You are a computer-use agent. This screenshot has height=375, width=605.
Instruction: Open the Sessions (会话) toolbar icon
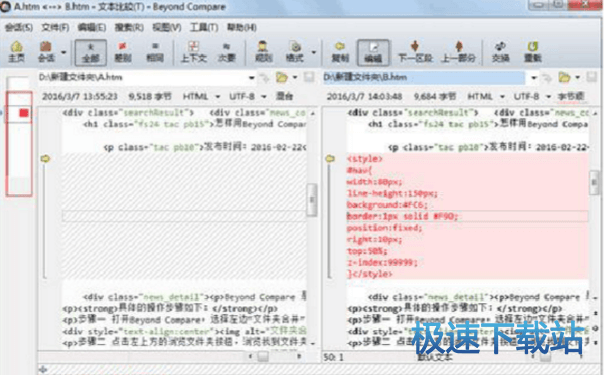[x=46, y=52]
